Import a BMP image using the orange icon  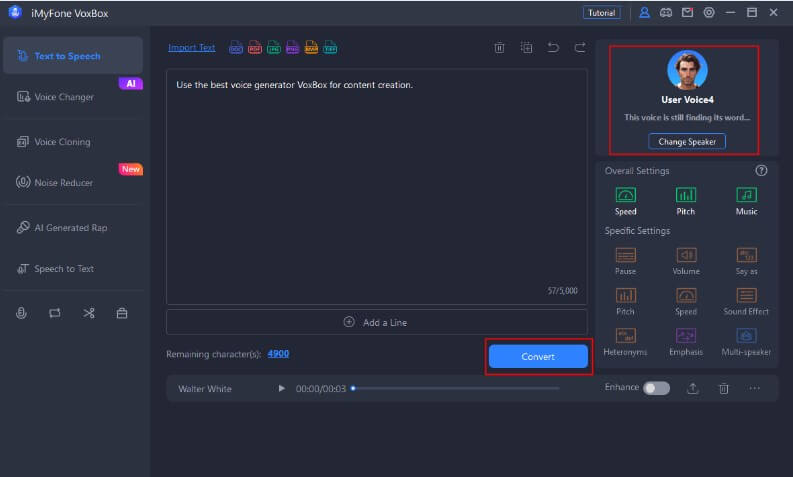[x=311, y=48]
